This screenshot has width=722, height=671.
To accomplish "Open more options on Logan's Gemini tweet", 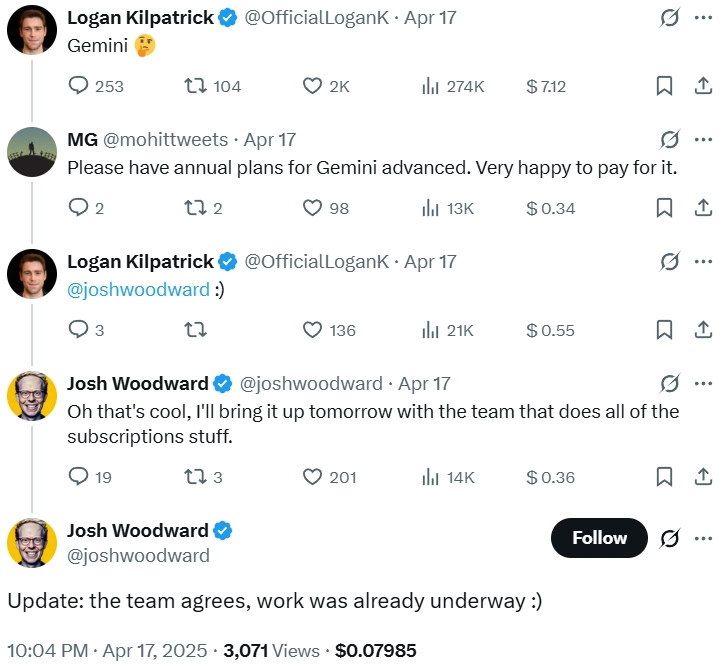I will 703,18.
